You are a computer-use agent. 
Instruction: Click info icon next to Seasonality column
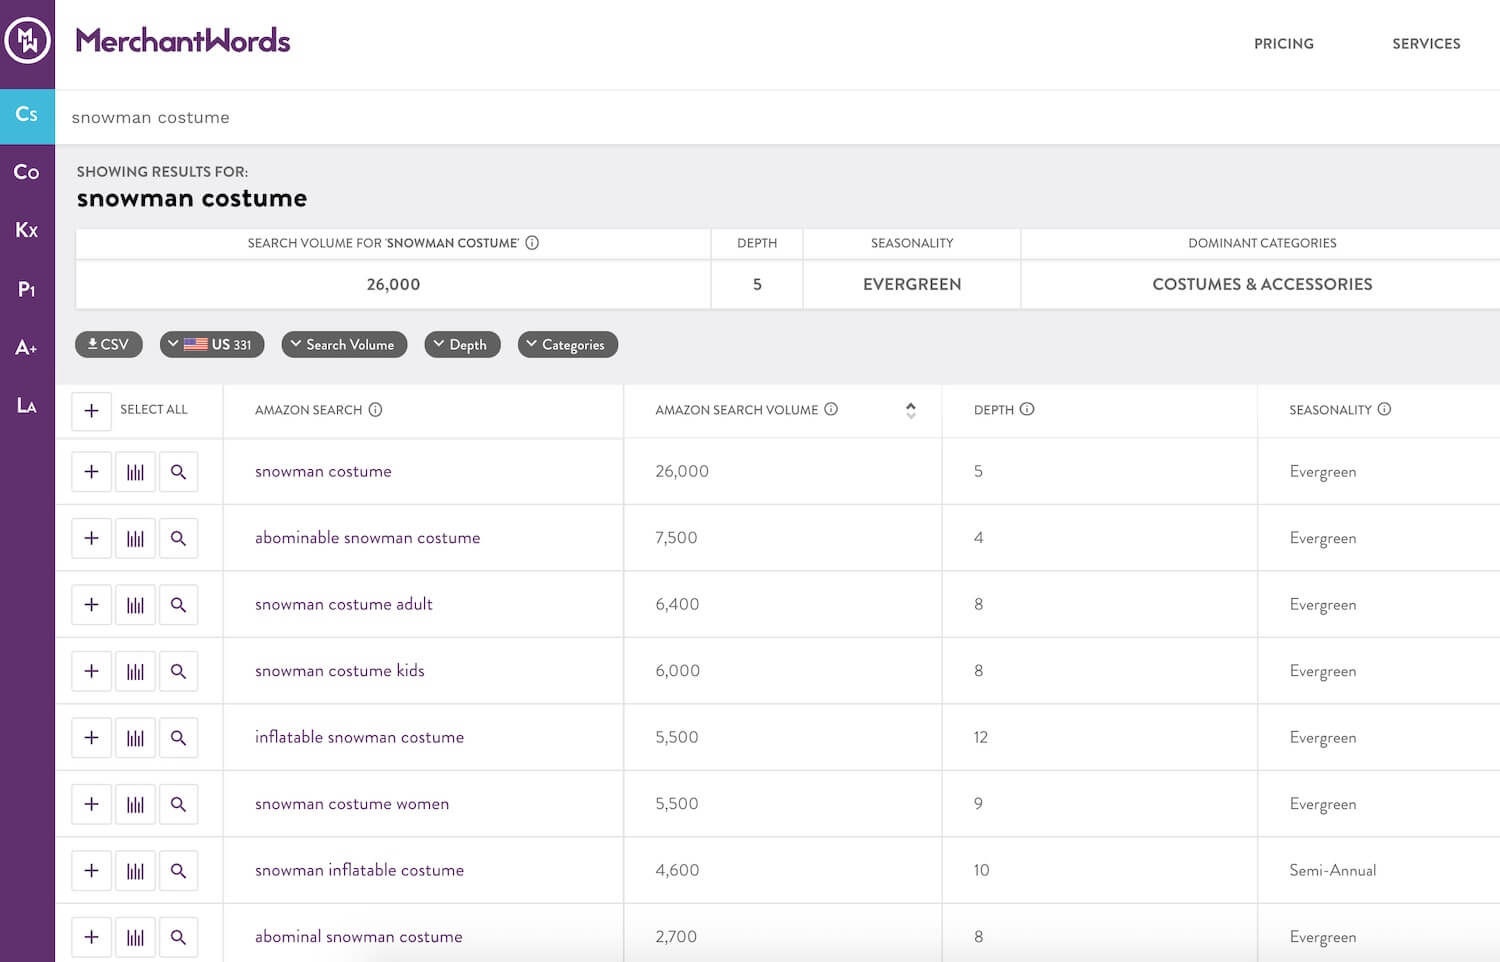(1384, 409)
